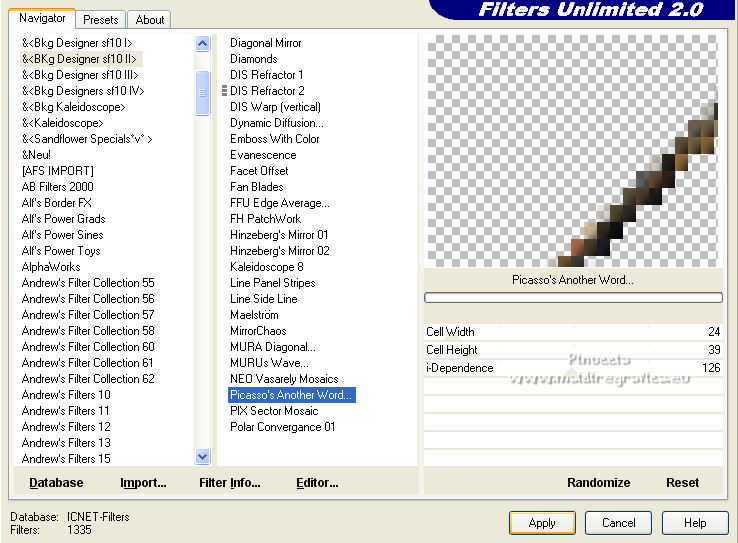Screen dimensions: 738x543
Task: Select the &Neu! category
Action: point(36,155)
